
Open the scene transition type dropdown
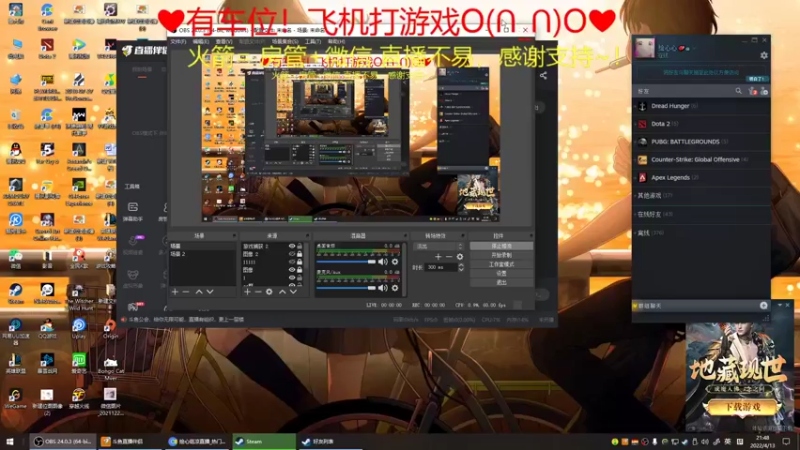point(439,246)
